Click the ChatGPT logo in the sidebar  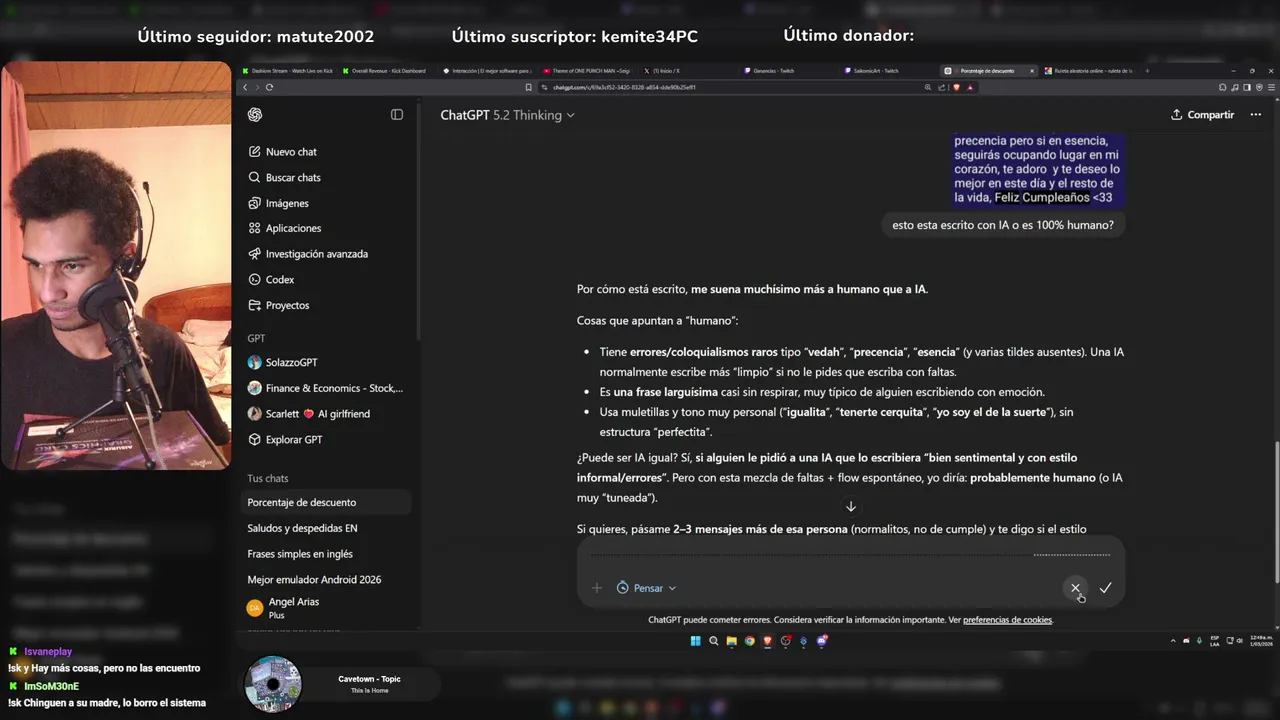[255, 115]
